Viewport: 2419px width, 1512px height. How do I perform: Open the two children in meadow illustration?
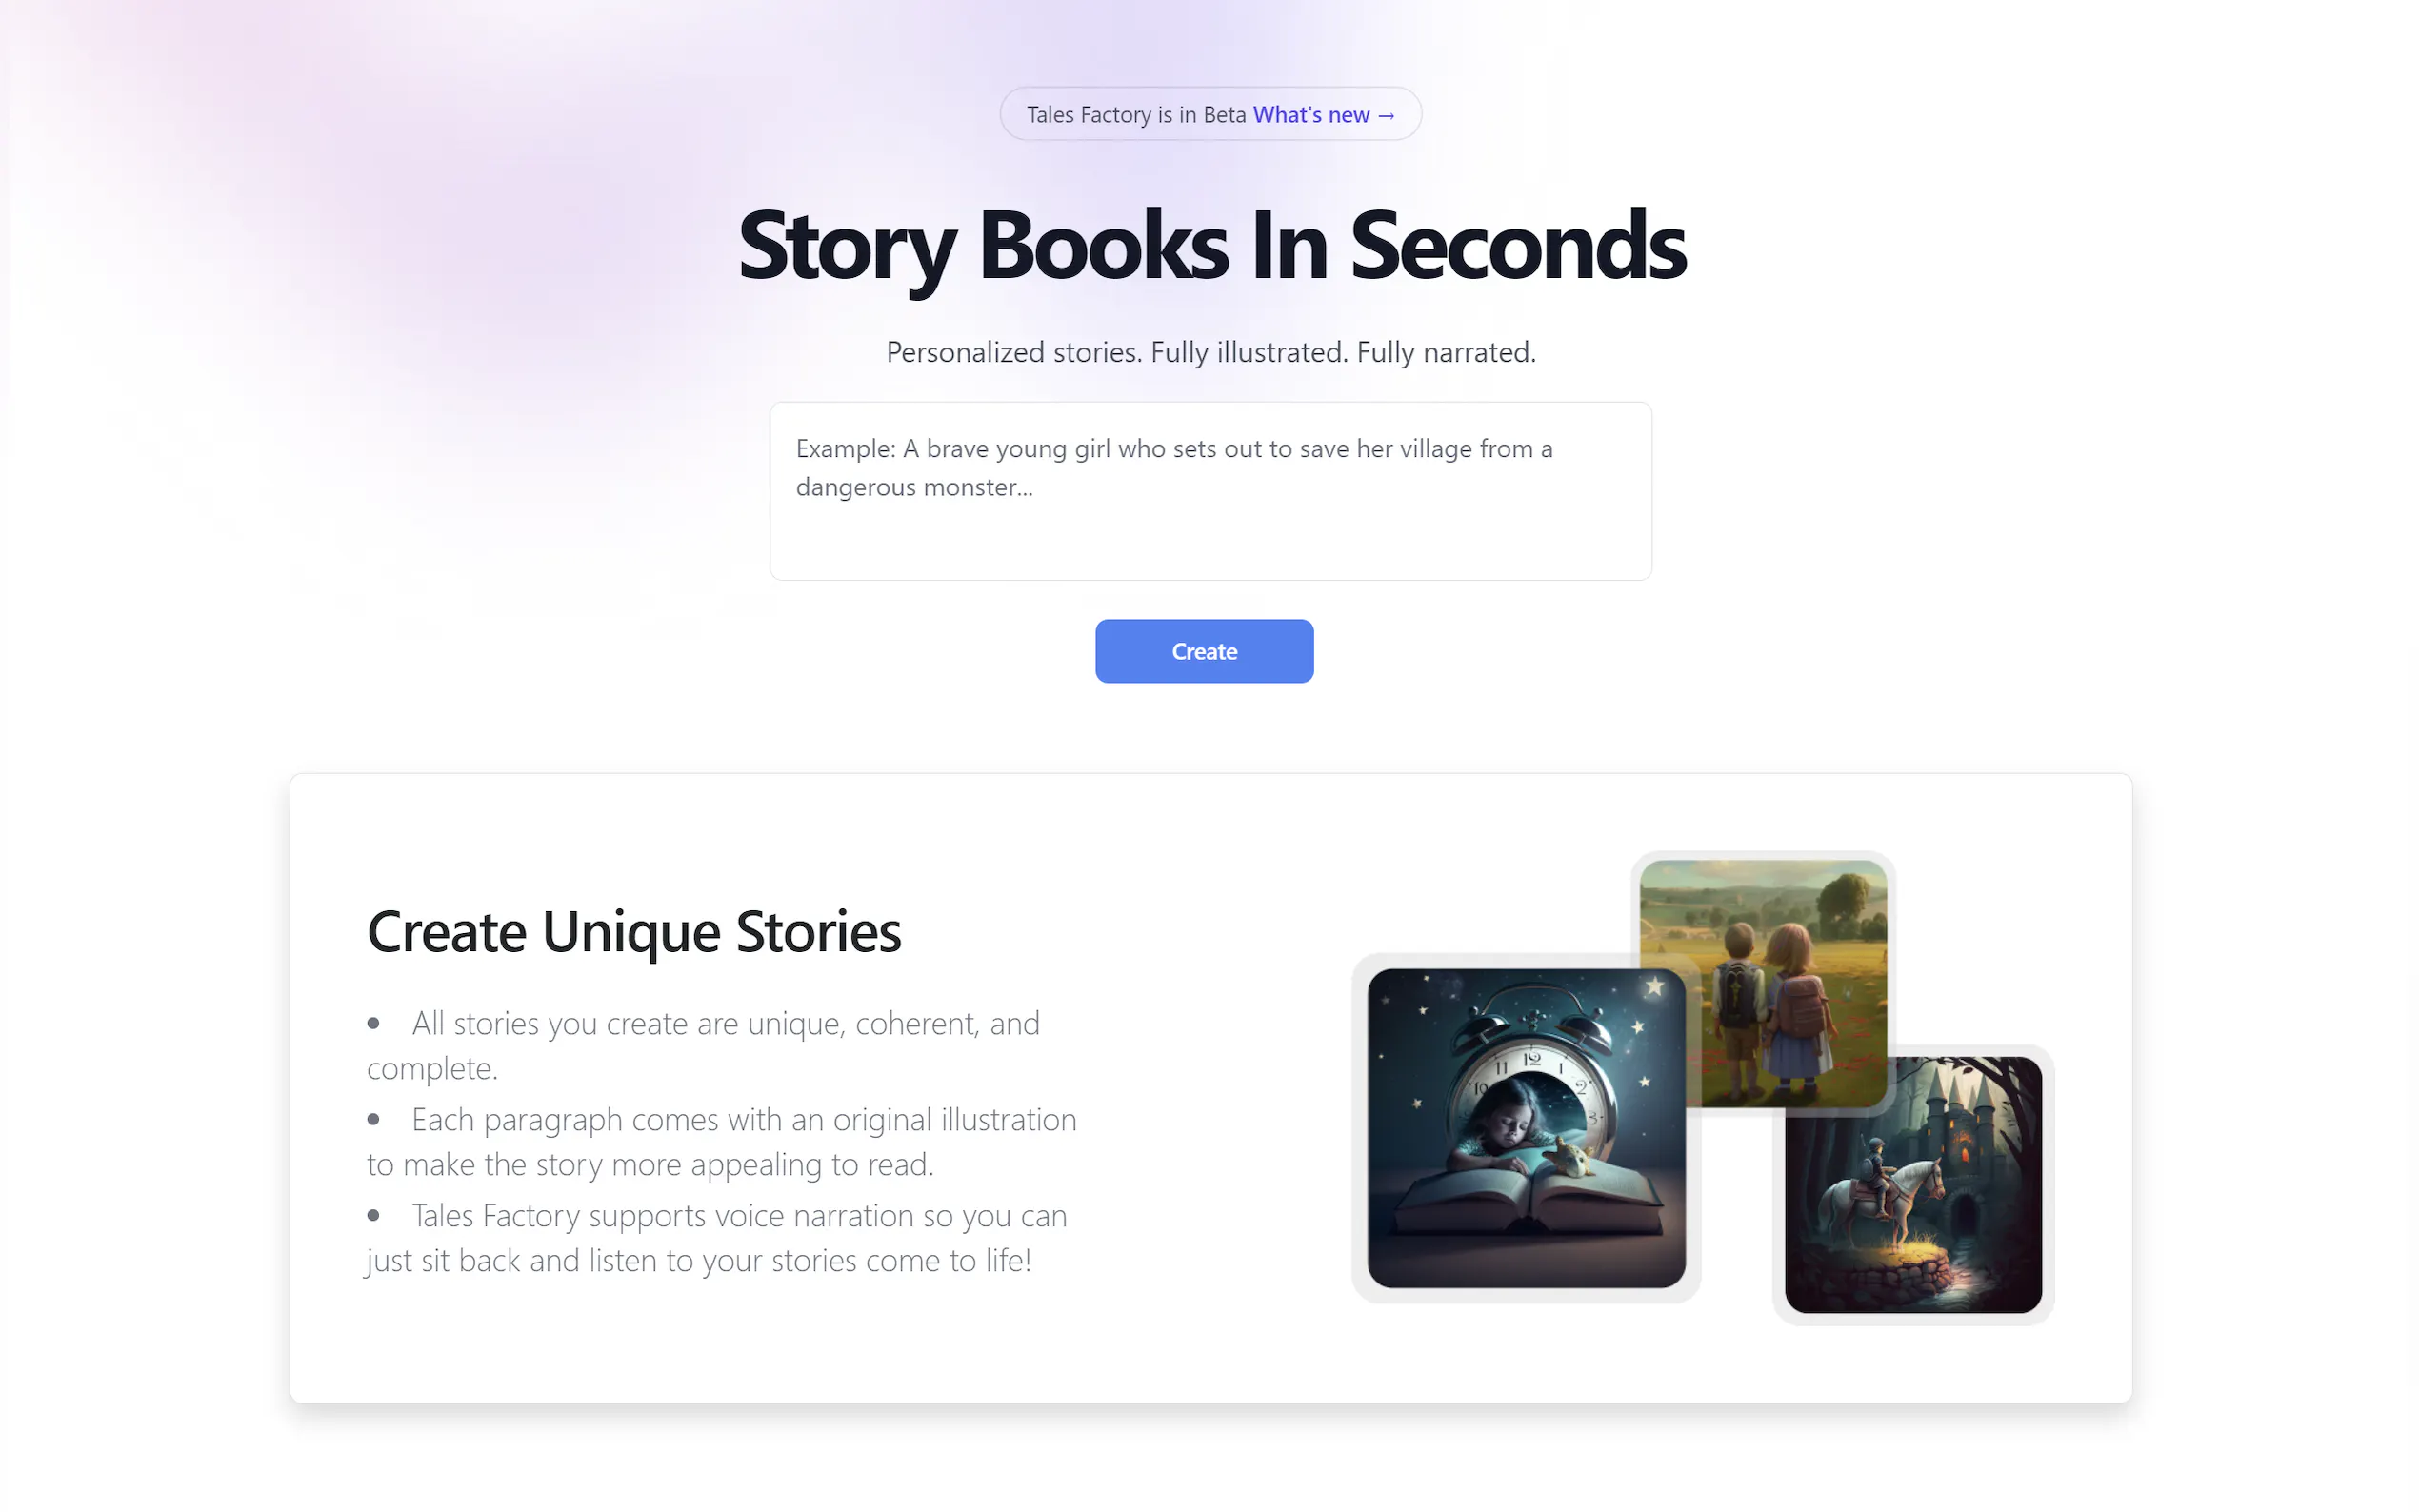pos(1763,982)
